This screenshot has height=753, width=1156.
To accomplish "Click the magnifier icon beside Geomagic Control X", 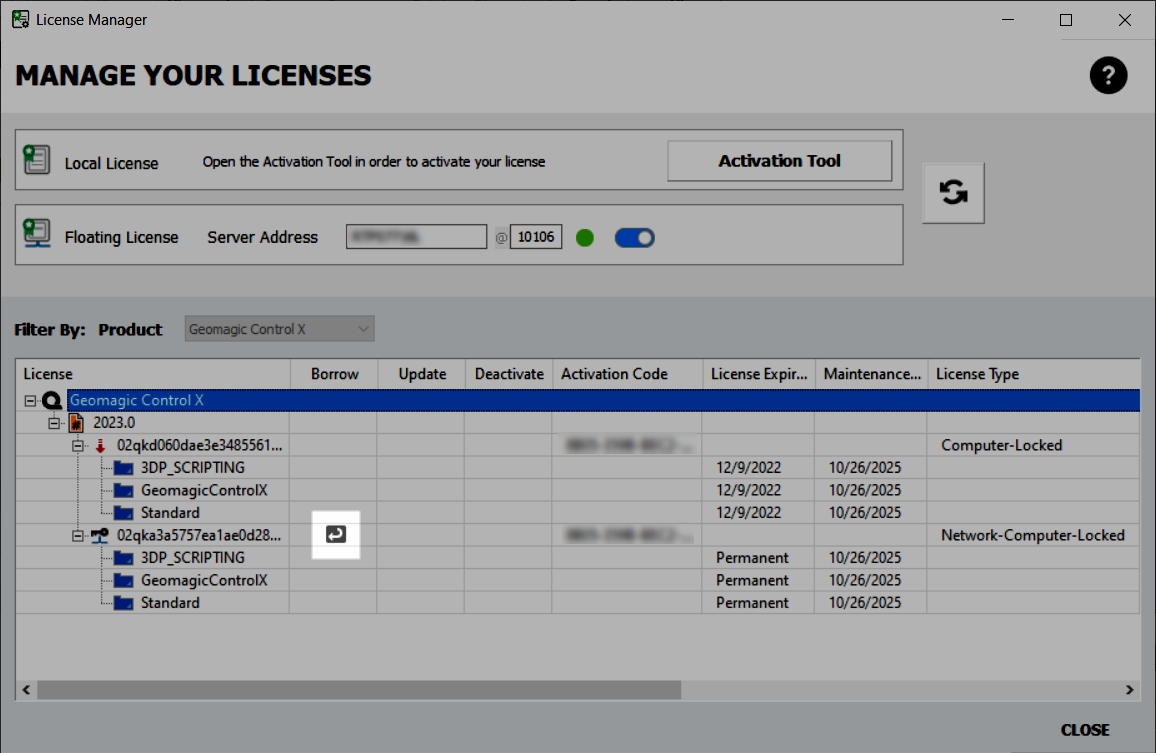I will point(52,399).
